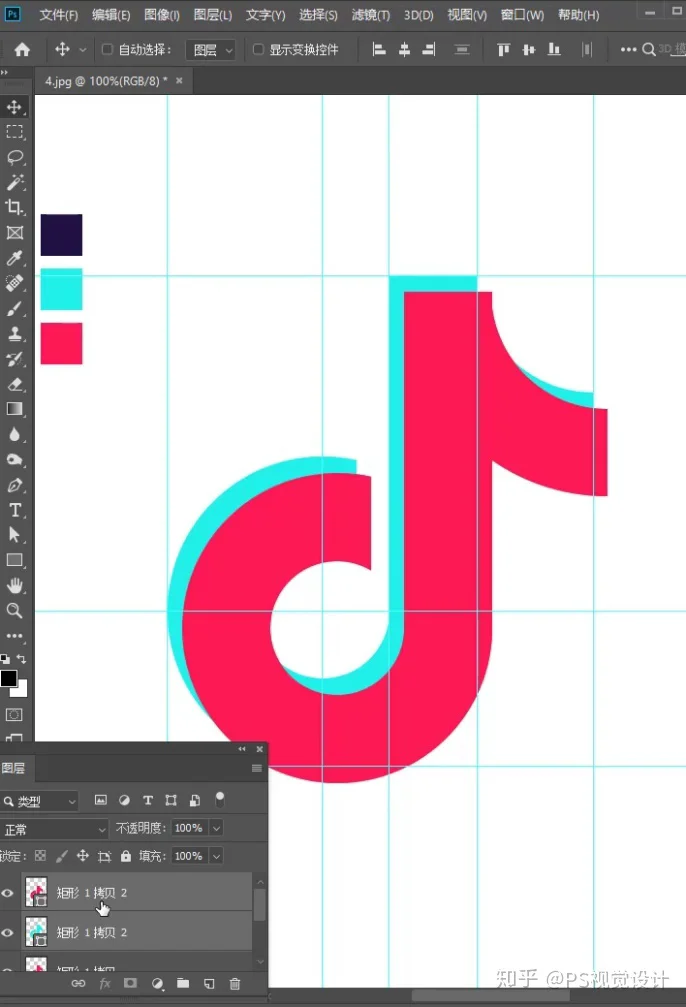This screenshot has width=686, height=1007.
Task: Enable the 自动选择 checkbox
Action: pos(107,49)
